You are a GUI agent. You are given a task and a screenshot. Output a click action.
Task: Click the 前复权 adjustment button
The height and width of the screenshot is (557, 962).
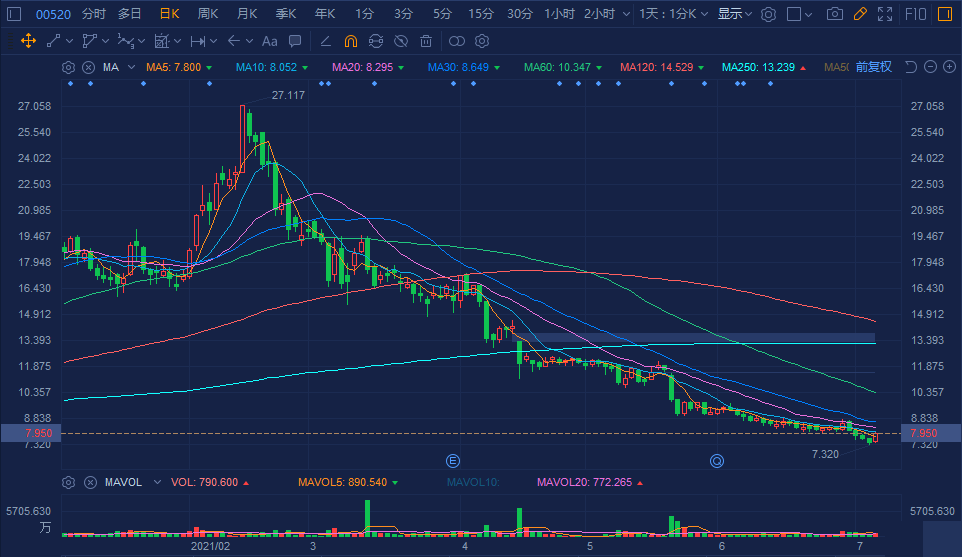coord(874,67)
